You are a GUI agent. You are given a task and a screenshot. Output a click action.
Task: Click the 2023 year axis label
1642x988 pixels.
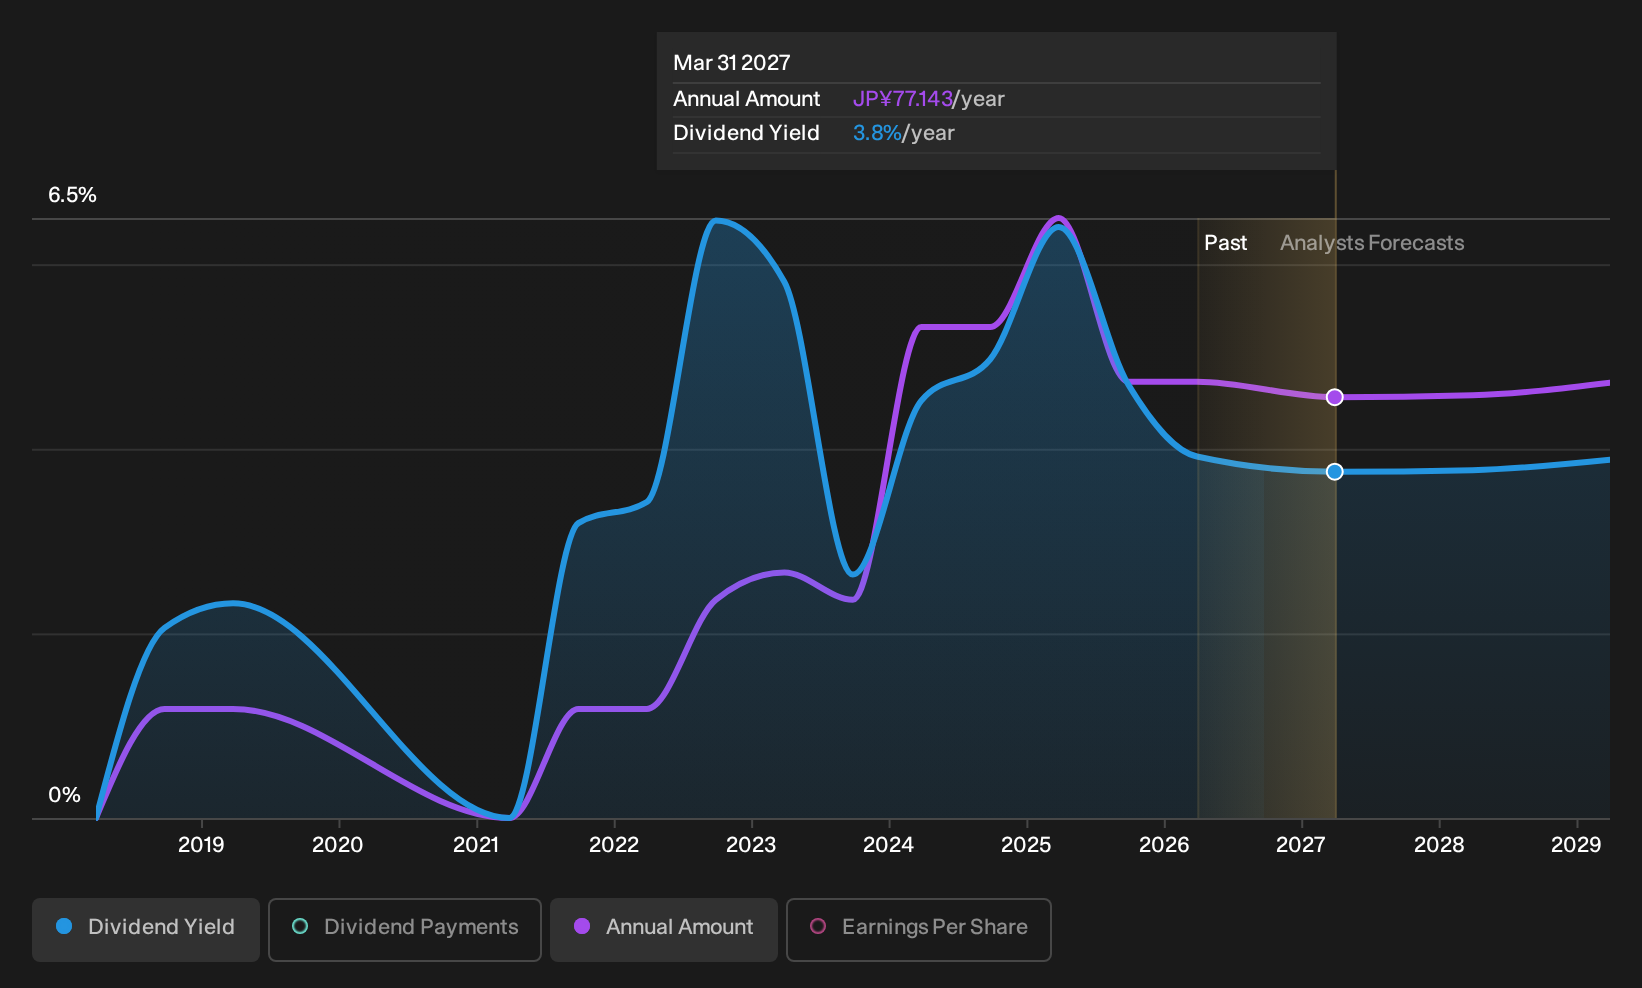[x=751, y=845]
